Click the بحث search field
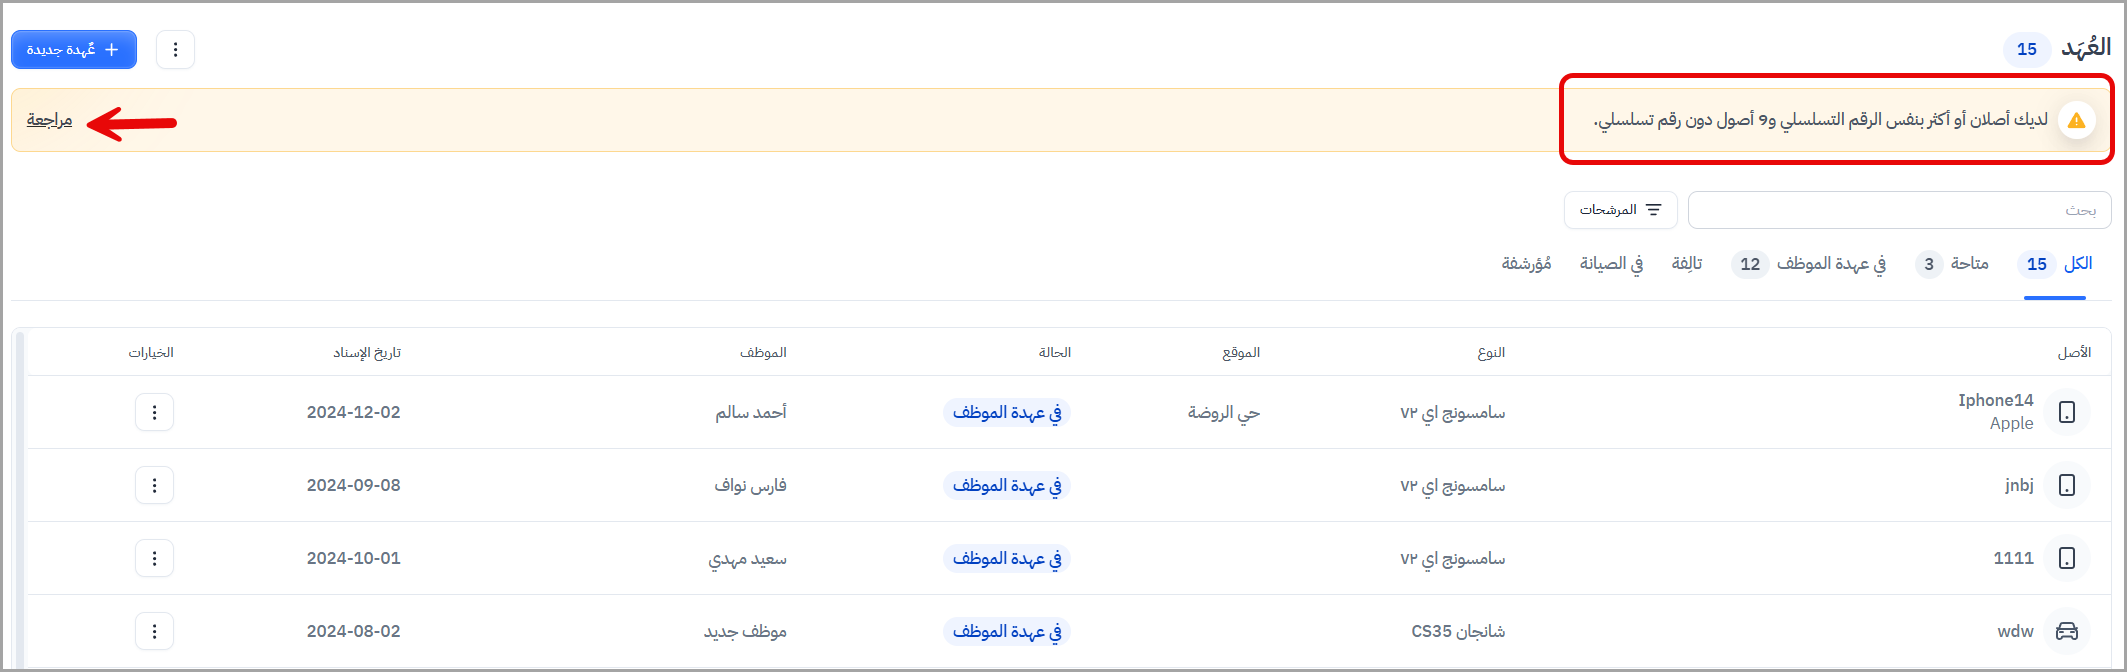 1898,210
